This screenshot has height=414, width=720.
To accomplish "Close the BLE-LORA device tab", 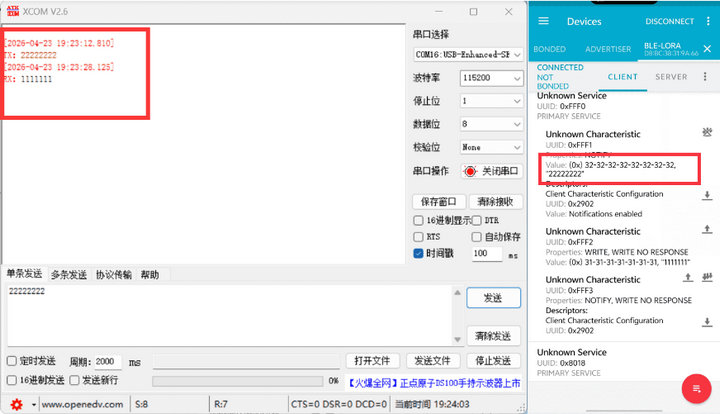I will [x=707, y=49].
